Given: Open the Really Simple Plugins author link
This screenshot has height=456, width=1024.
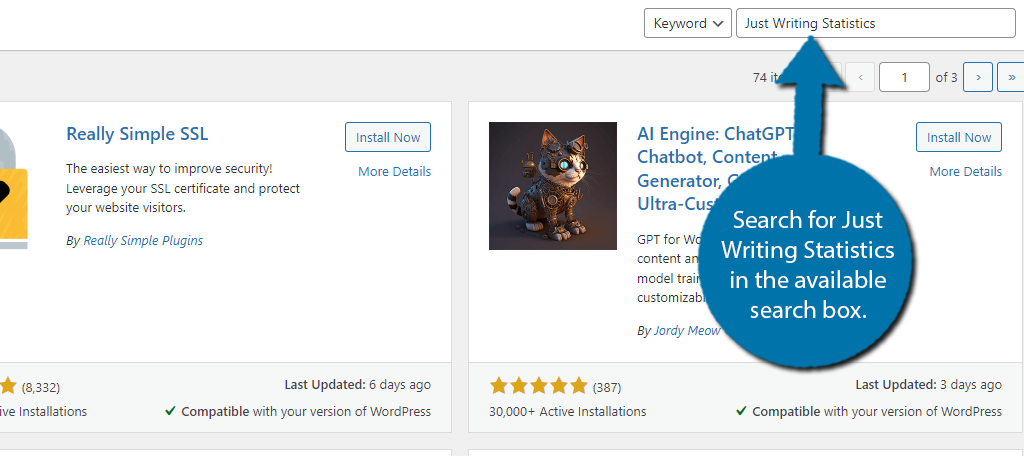Looking at the screenshot, I should tap(143, 240).
